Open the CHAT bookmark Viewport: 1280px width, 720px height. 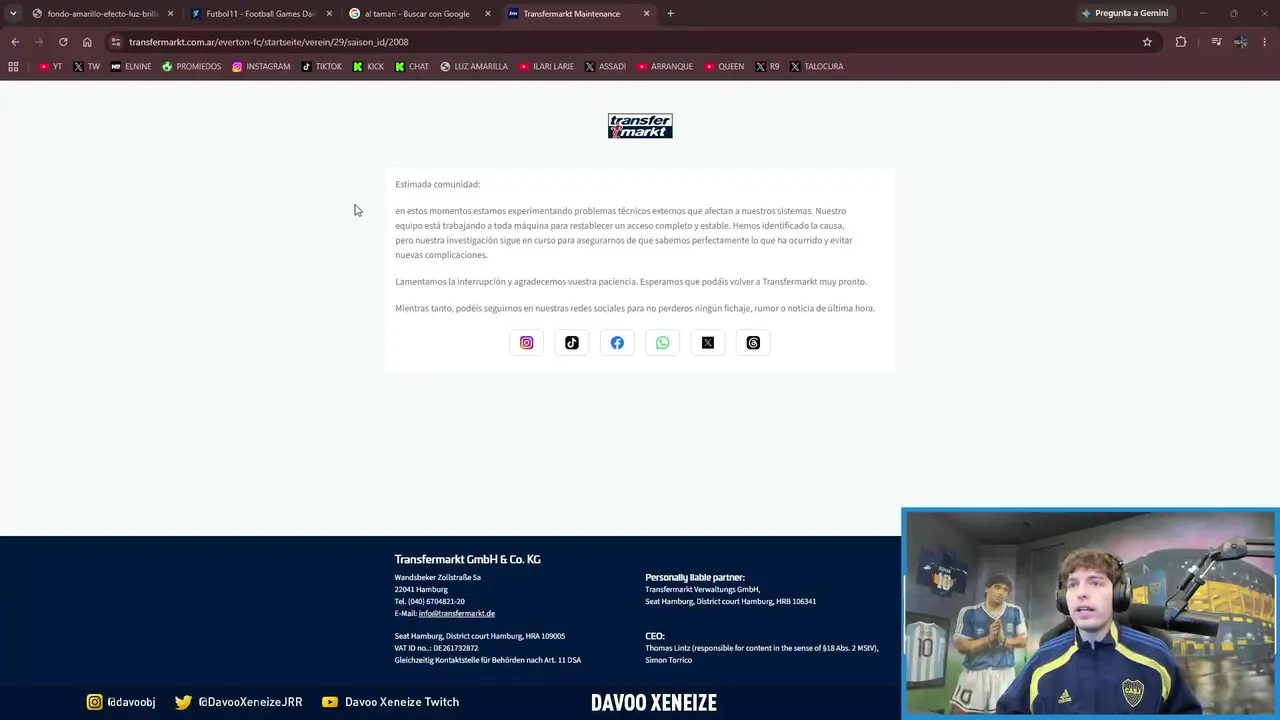click(x=412, y=67)
